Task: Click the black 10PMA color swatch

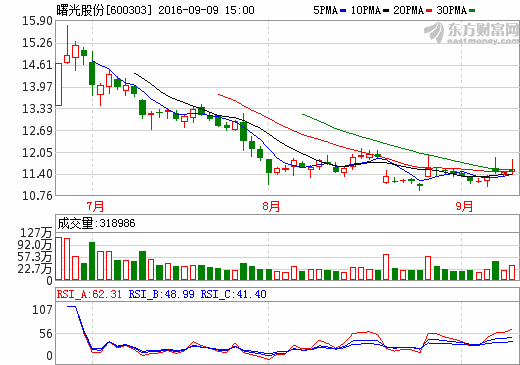Action: pos(386,11)
